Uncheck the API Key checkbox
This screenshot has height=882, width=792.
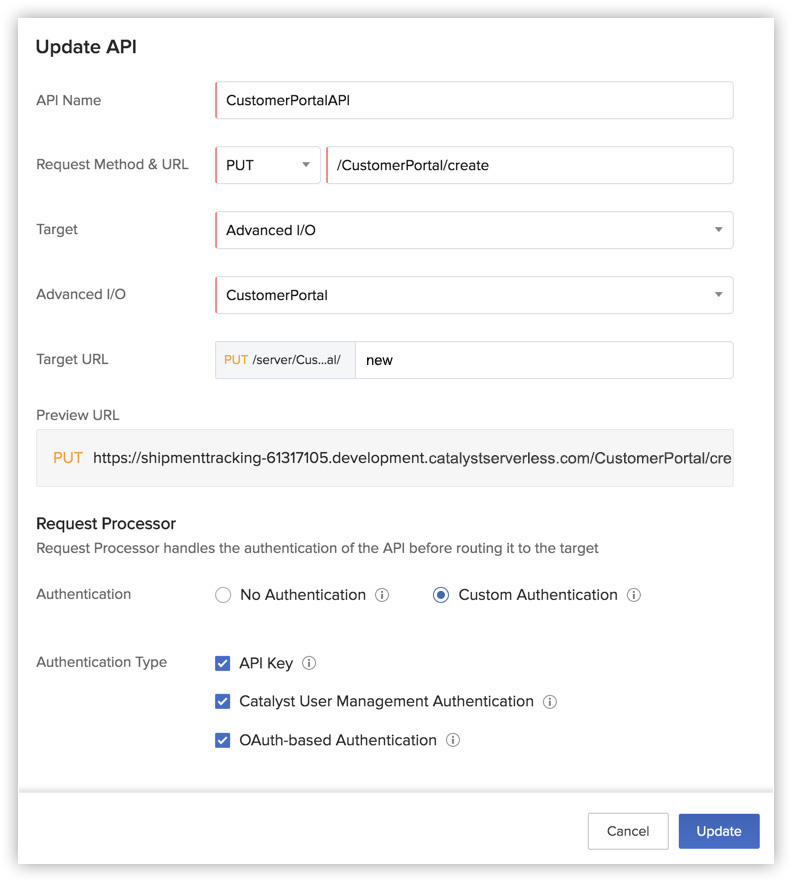coord(223,663)
